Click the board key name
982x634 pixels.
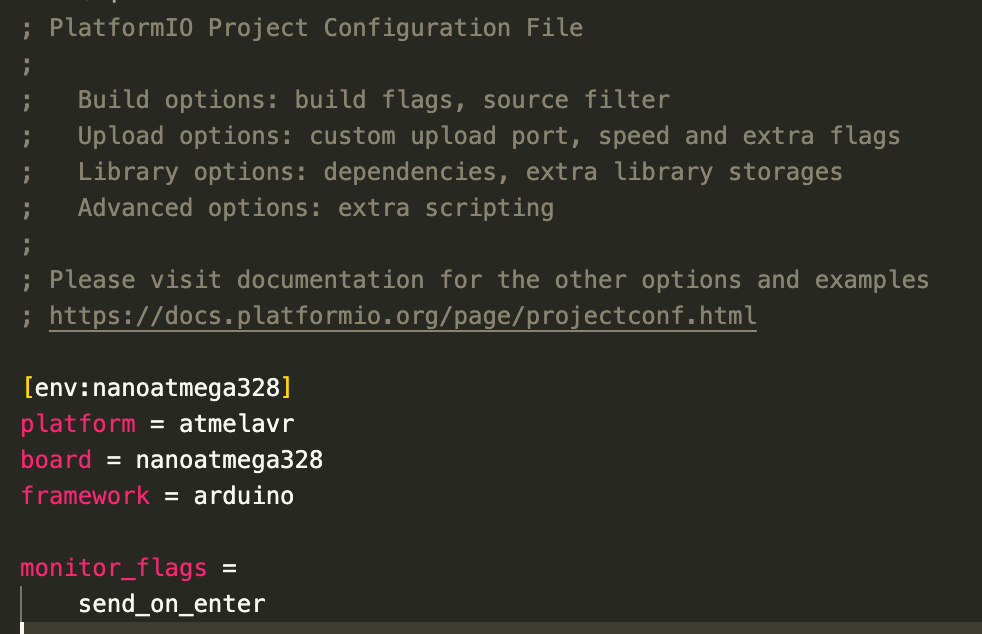(x=56, y=460)
